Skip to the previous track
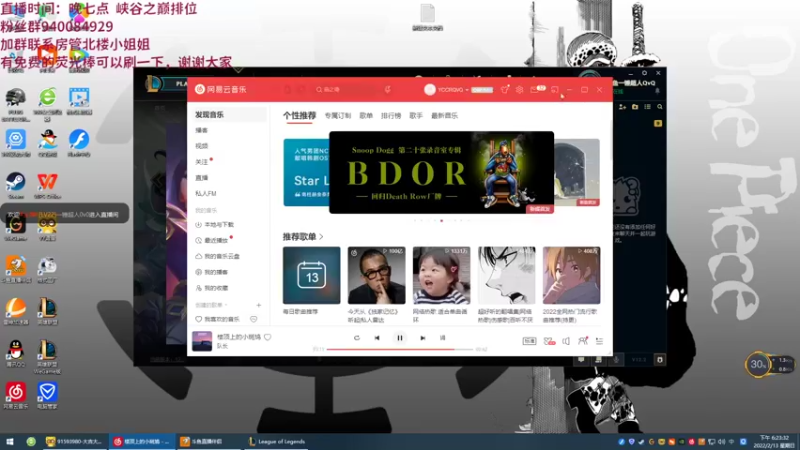800x450 pixels. click(377, 338)
